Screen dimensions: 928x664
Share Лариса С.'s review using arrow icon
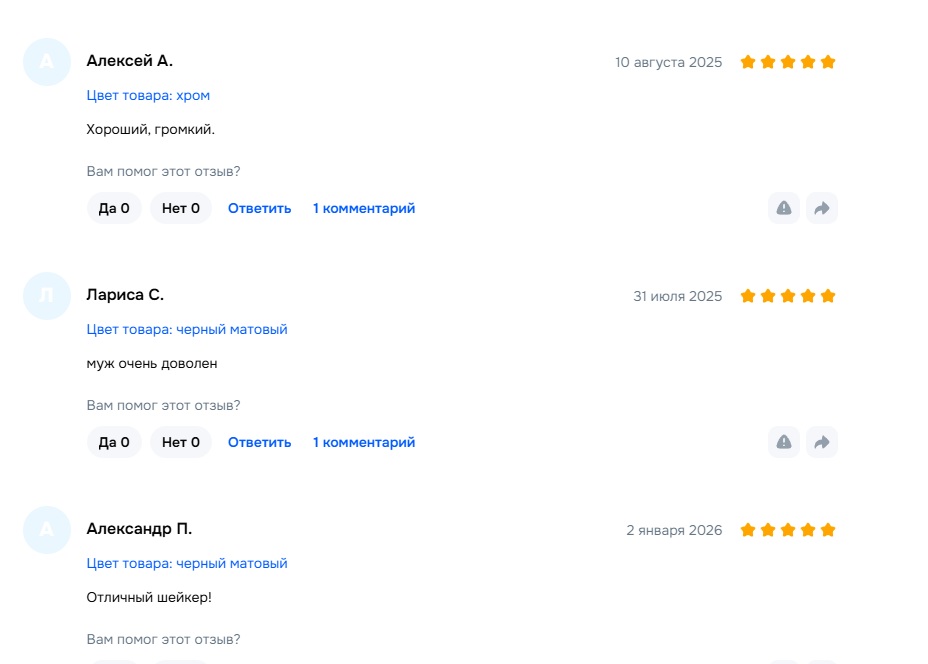[822, 442]
